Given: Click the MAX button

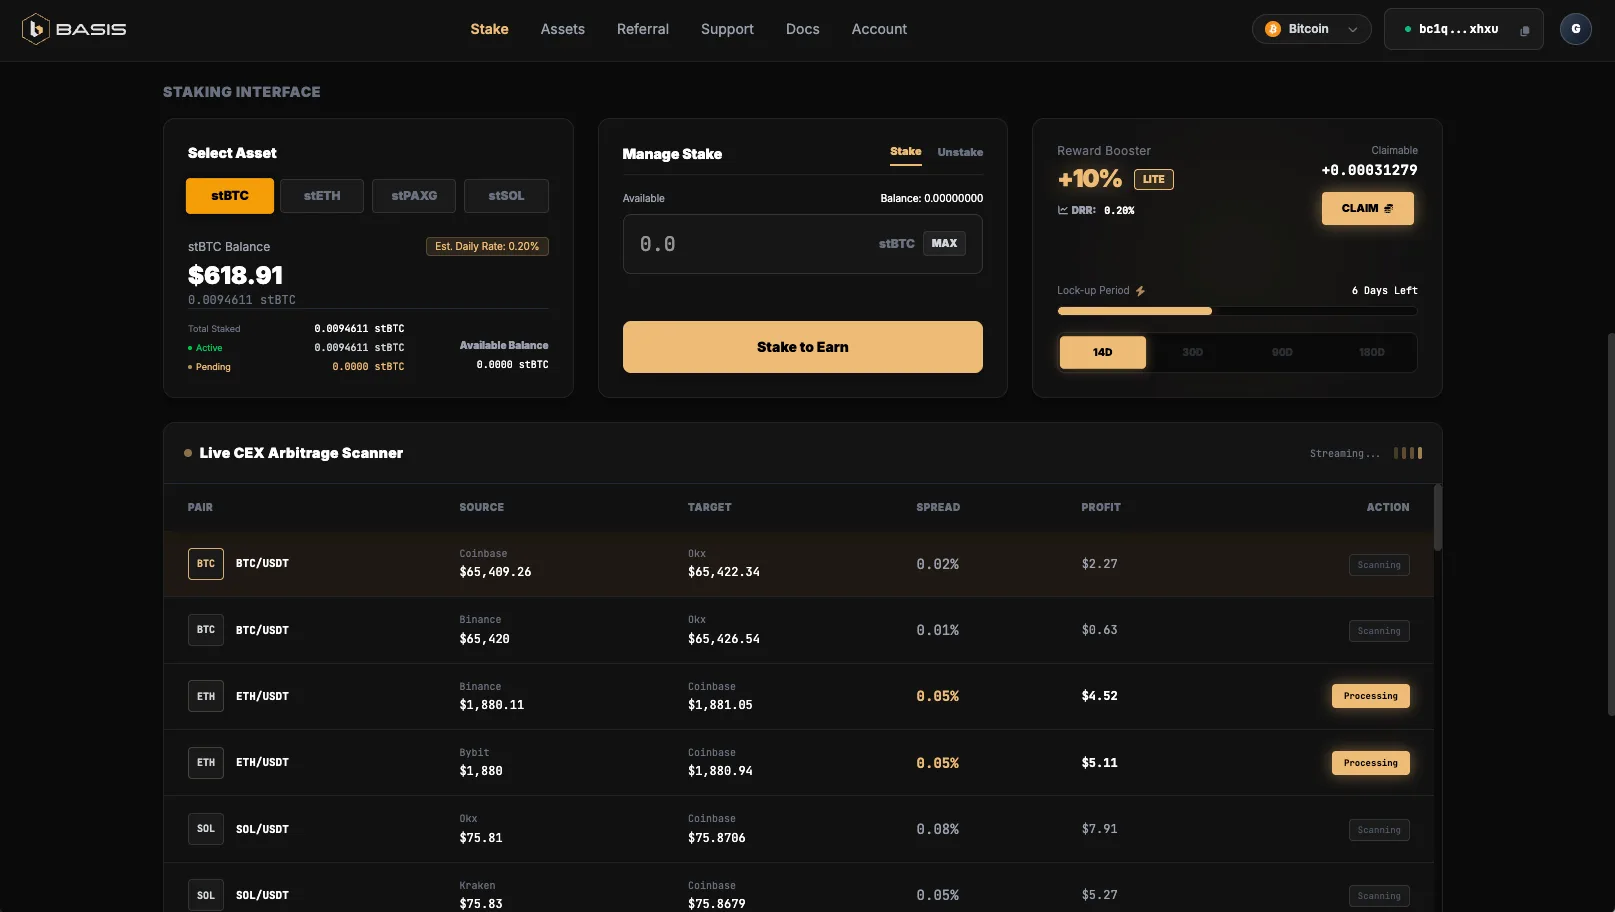Looking at the screenshot, I should click(944, 243).
